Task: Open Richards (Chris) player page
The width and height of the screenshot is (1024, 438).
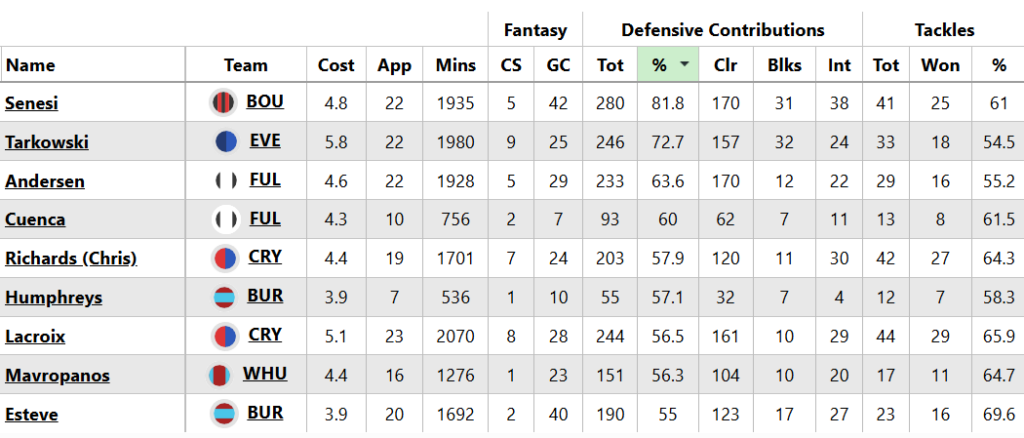Action: [71, 258]
